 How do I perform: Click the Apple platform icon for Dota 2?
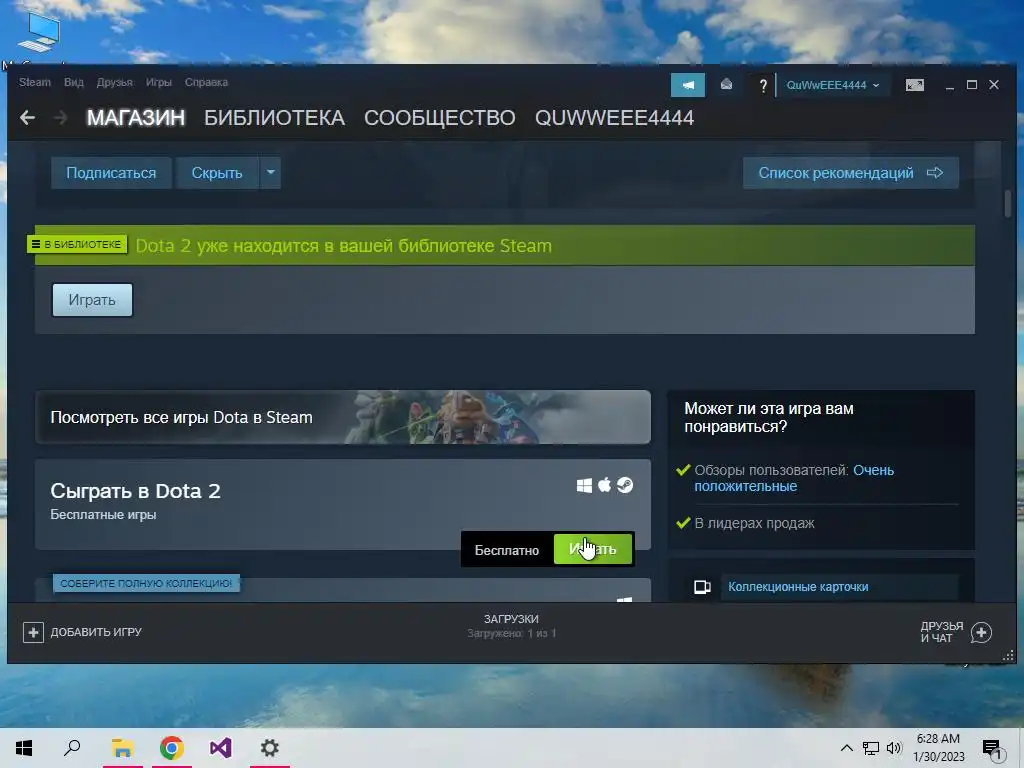[605, 485]
